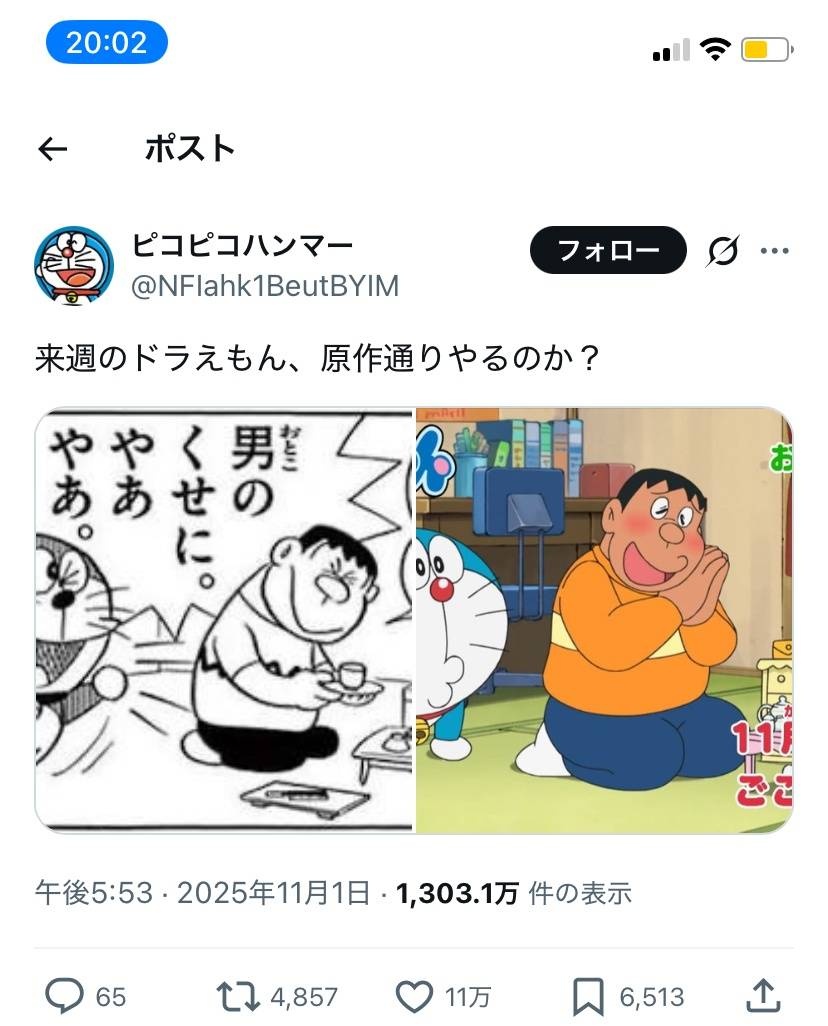This screenshot has width=828, height=1026.
Task: Like the post with heart icon
Action: (x=414, y=997)
